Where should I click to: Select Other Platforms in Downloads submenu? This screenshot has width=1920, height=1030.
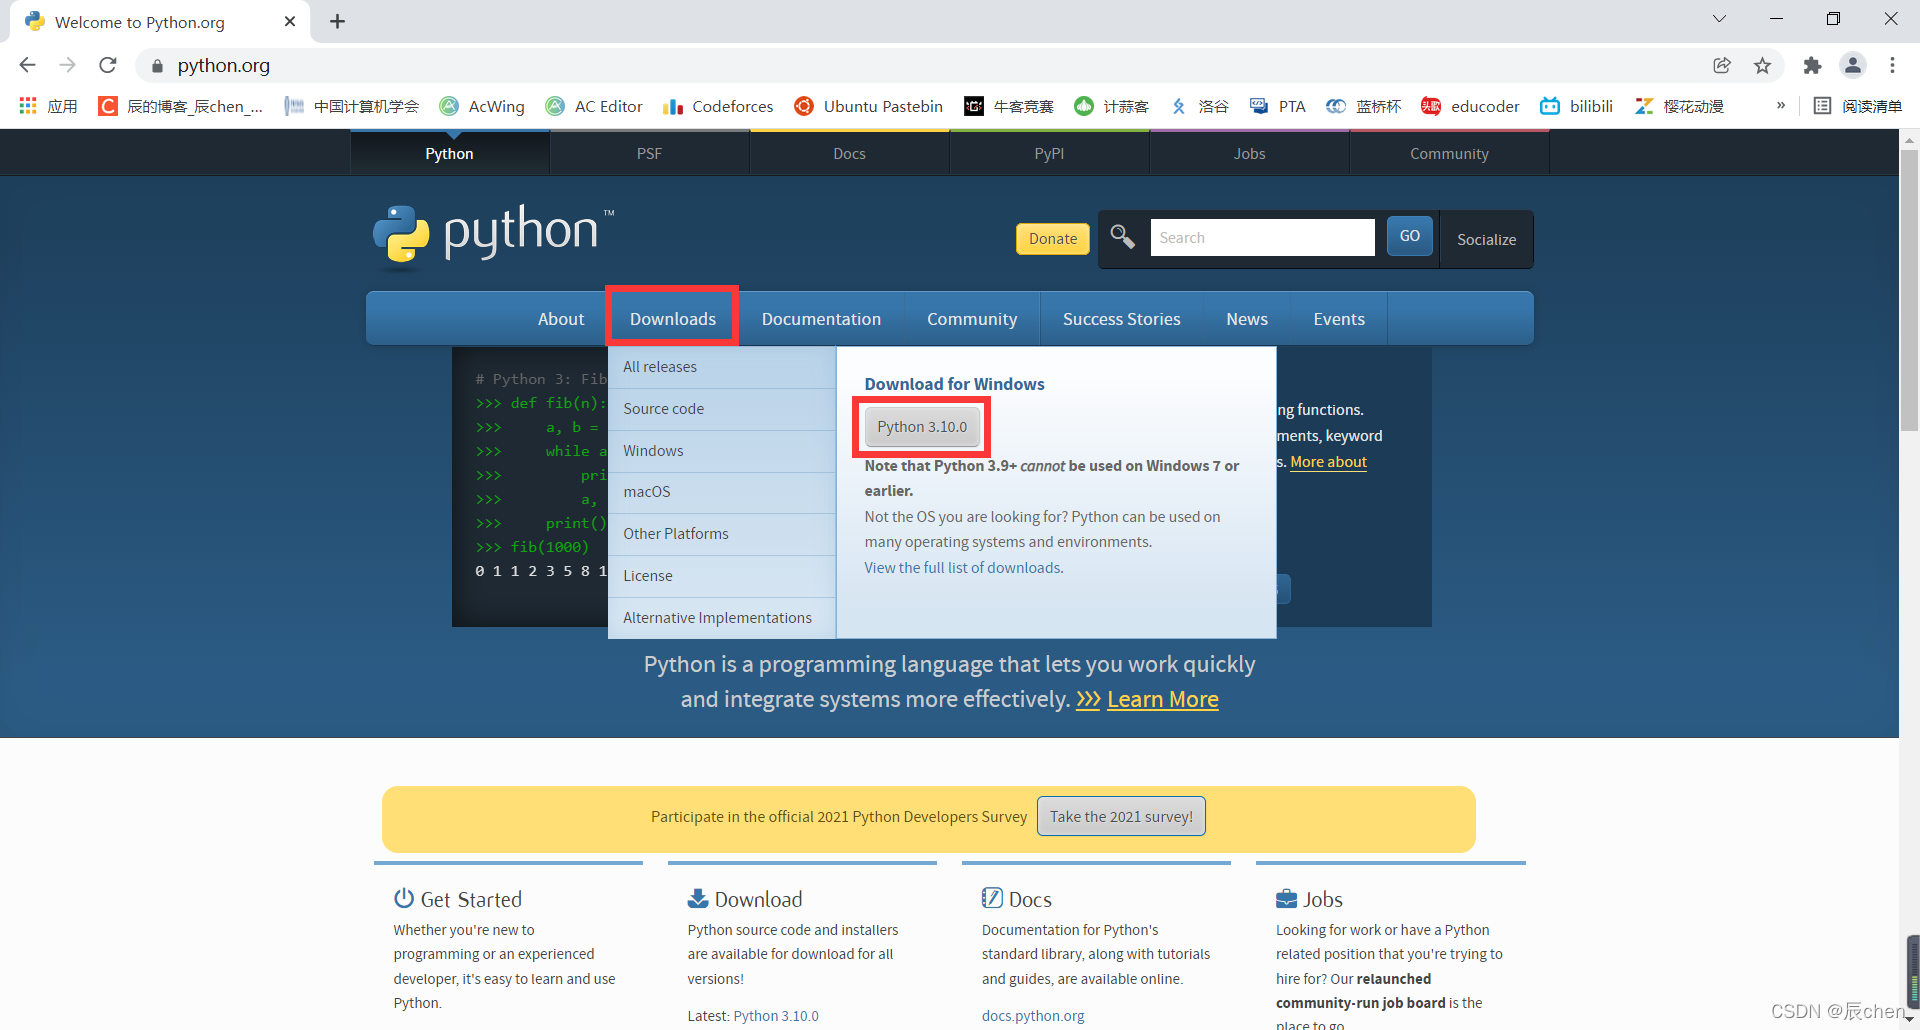pos(721,534)
